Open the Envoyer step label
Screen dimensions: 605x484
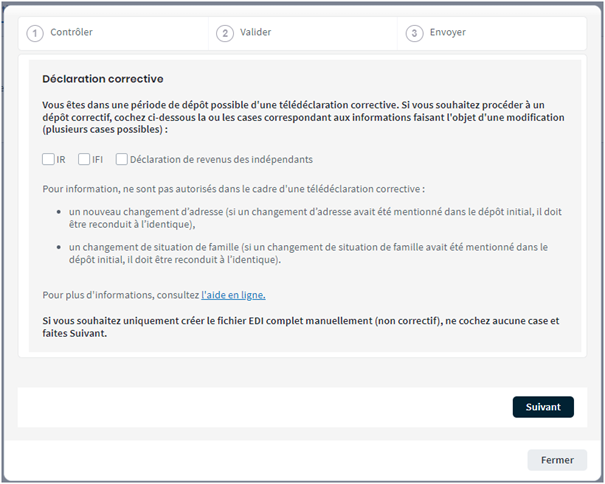point(447,32)
